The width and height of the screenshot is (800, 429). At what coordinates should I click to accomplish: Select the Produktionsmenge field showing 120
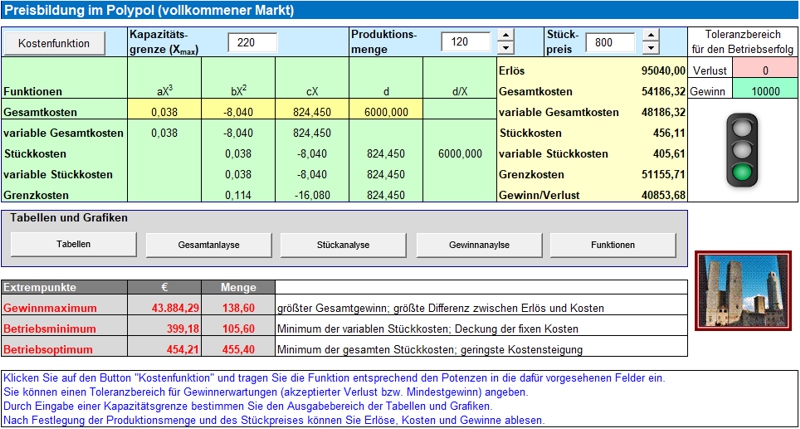coord(465,43)
